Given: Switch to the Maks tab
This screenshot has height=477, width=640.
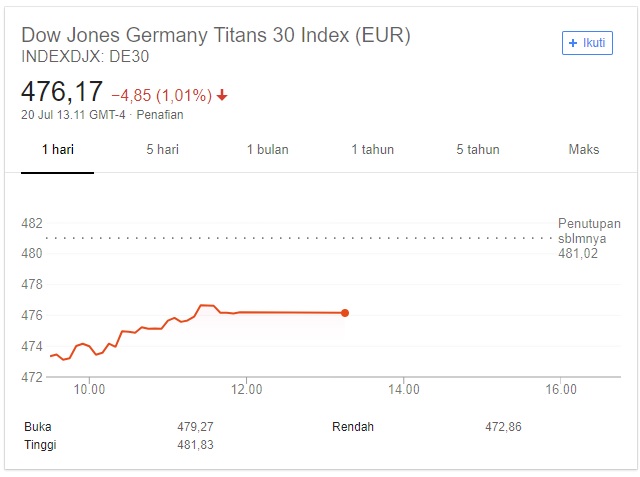Looking at the screenshot, I should click(583, 150).
